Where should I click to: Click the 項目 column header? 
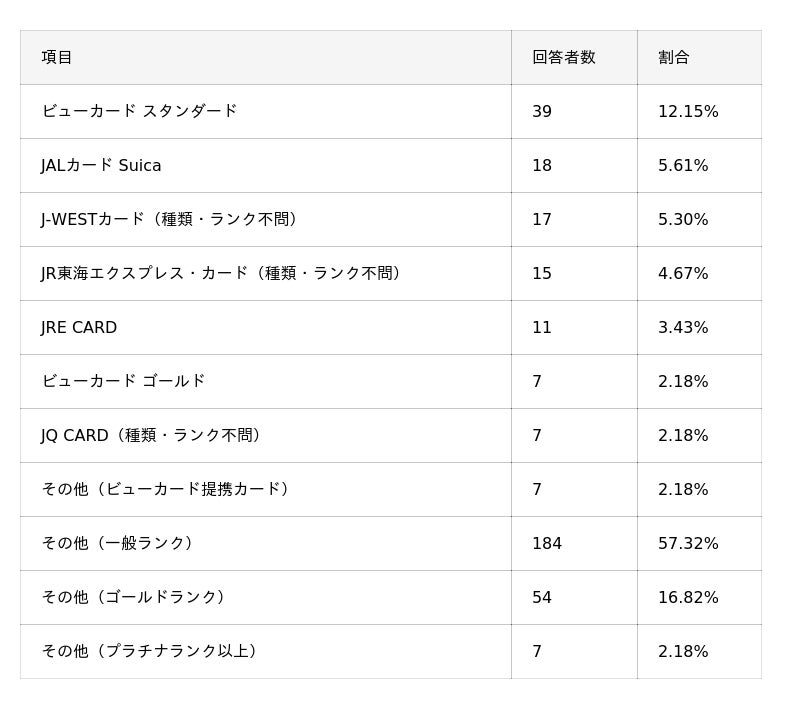point(57,57)
